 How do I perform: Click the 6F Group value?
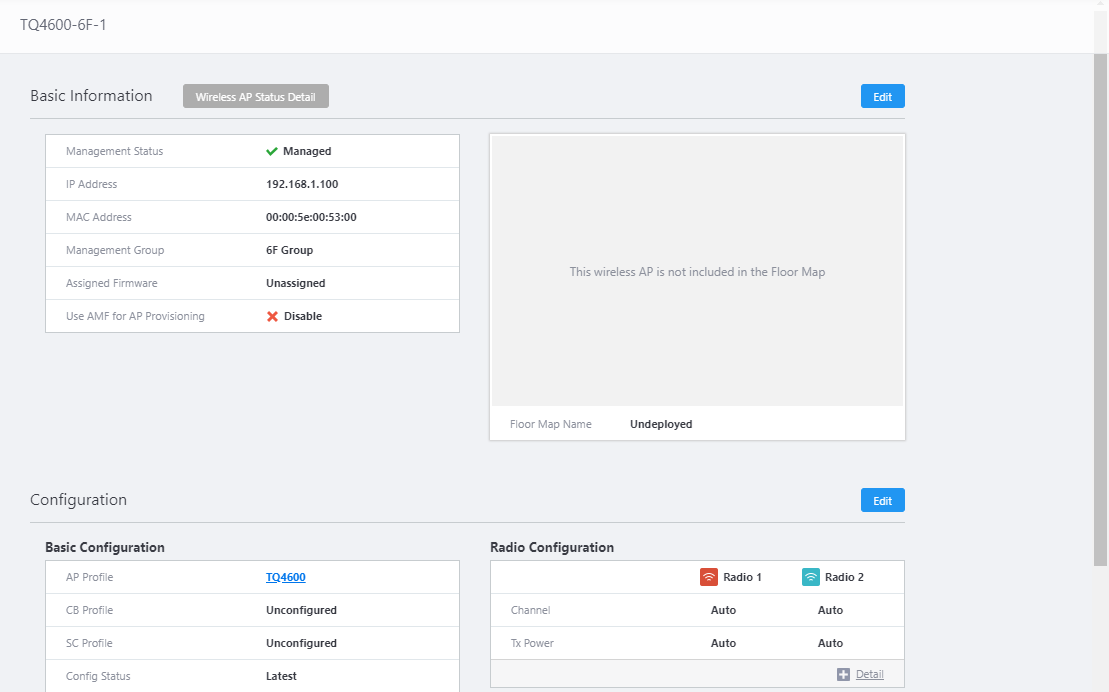[x=289, y=250]
